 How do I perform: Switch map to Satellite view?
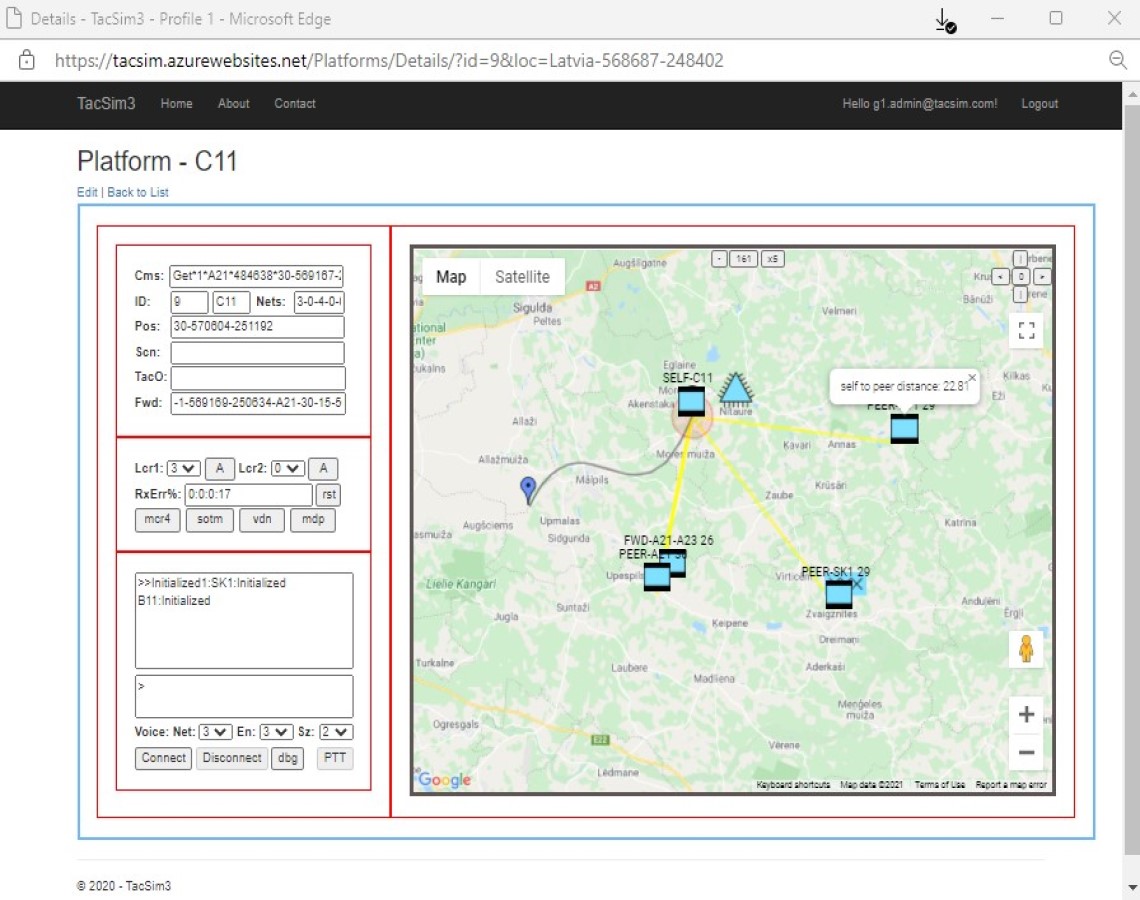coord(522,277)
